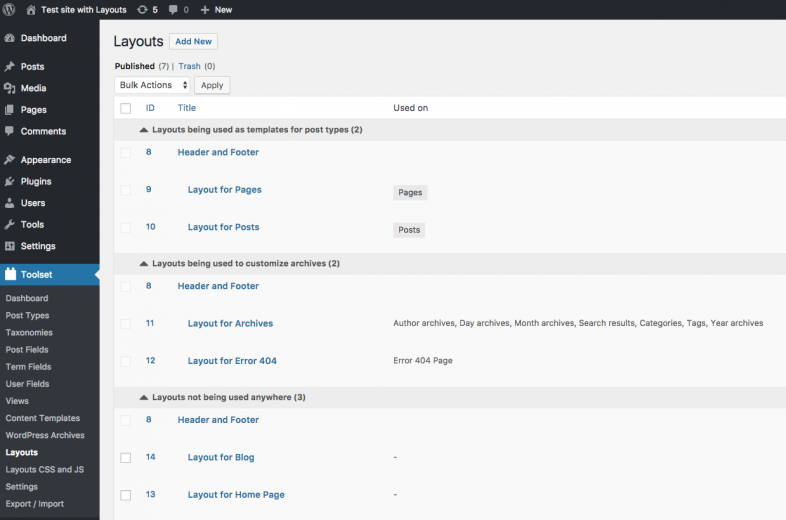Click the Pages icon in the sidebar
The width and height of the screenshot is (786, 520).
click(x=10, y=110)
